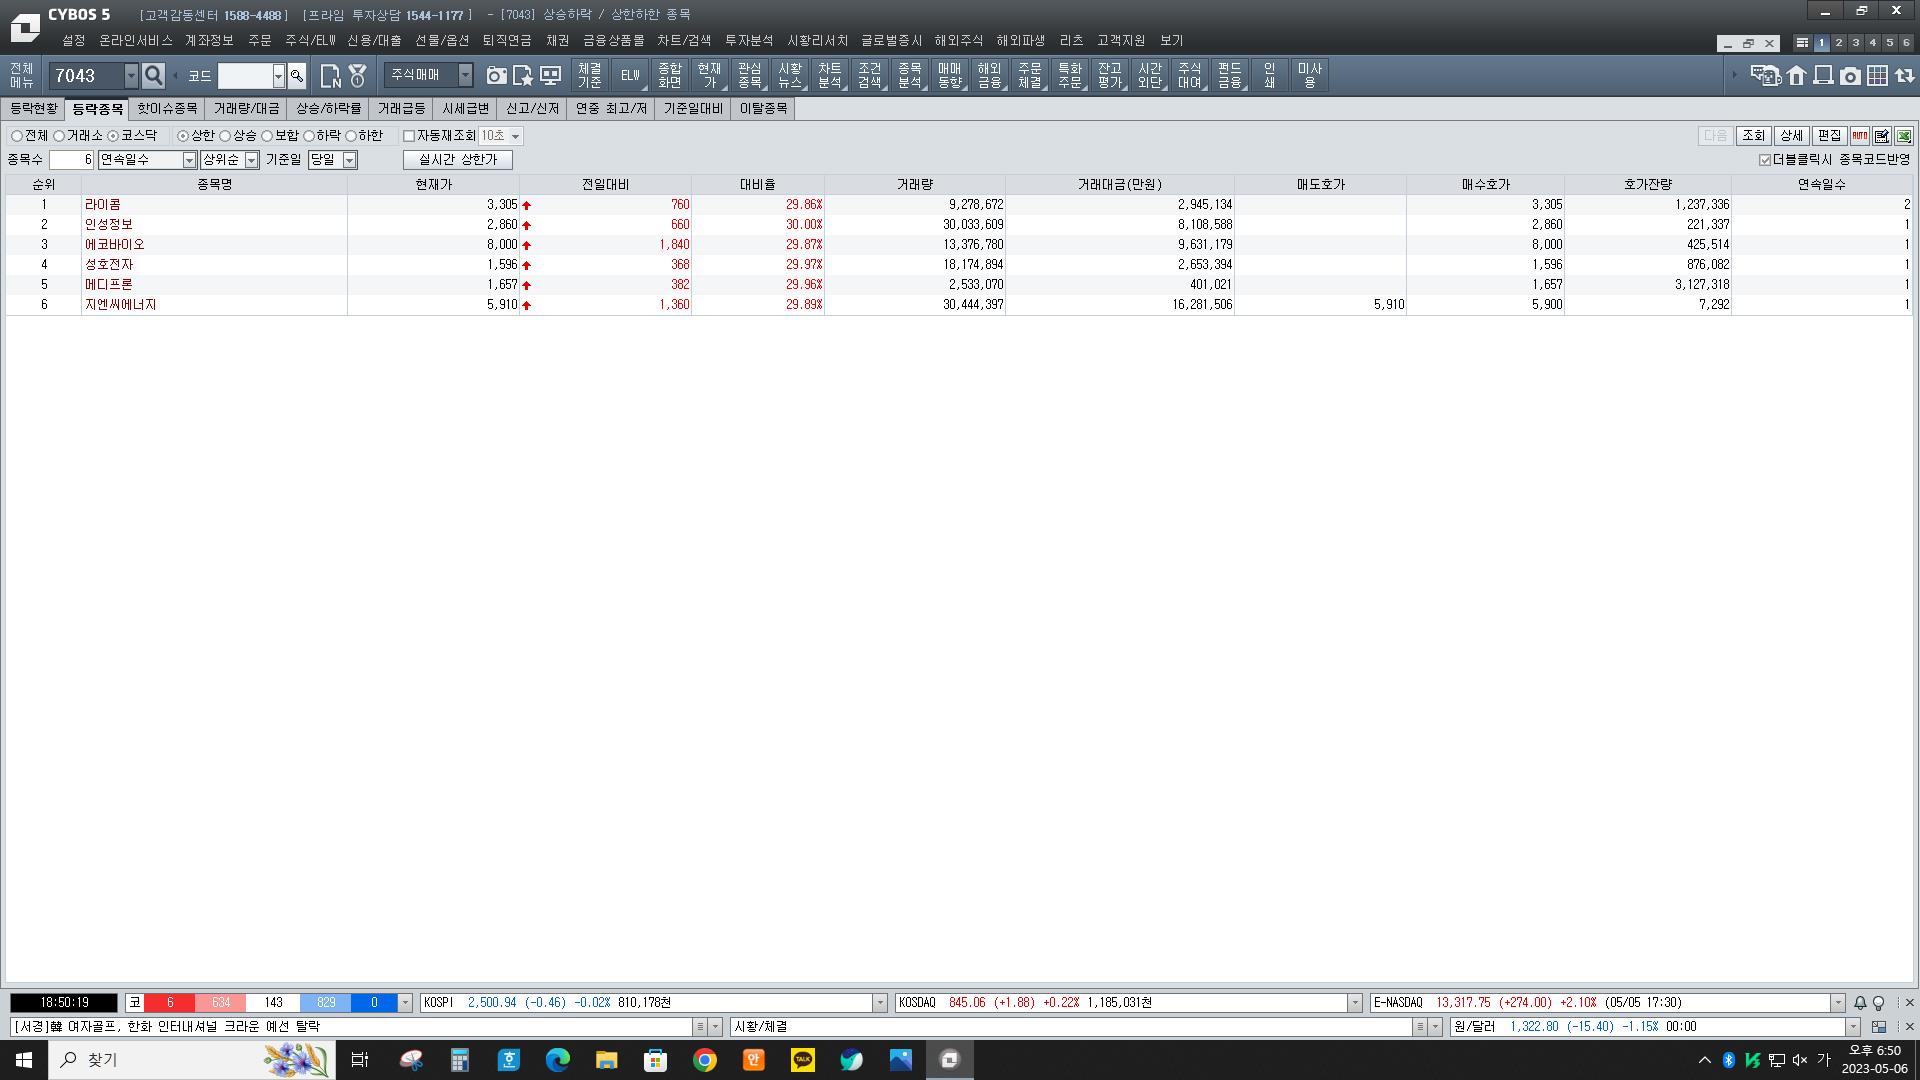Click the memo edit icon beside AUTO
The image size is (1920, 1080).
(x=1882, y=136)
